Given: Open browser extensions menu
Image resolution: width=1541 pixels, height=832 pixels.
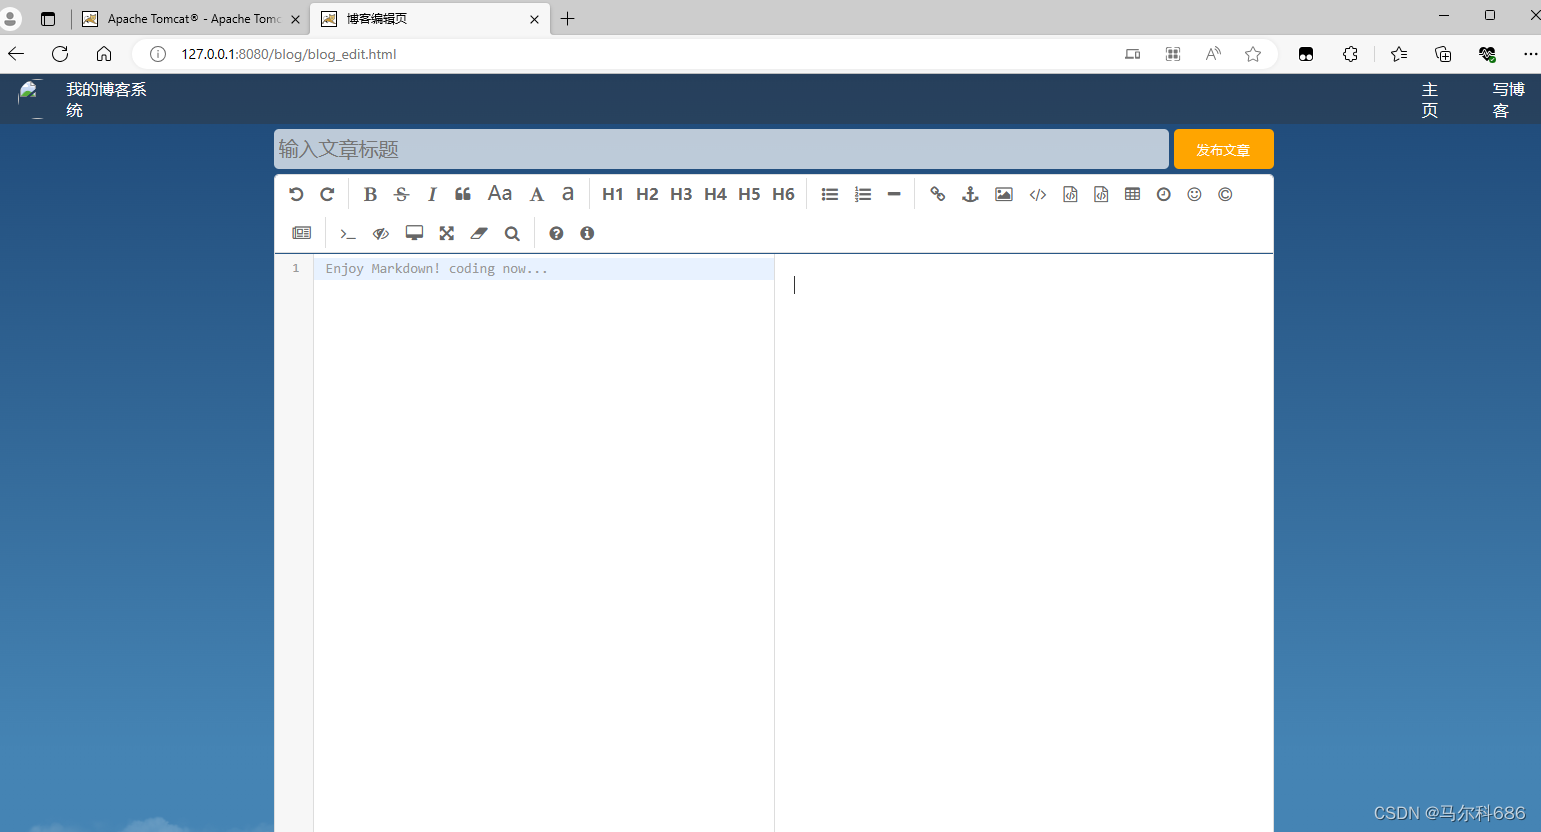Looking at the screenshot, I should (1351, 54).
